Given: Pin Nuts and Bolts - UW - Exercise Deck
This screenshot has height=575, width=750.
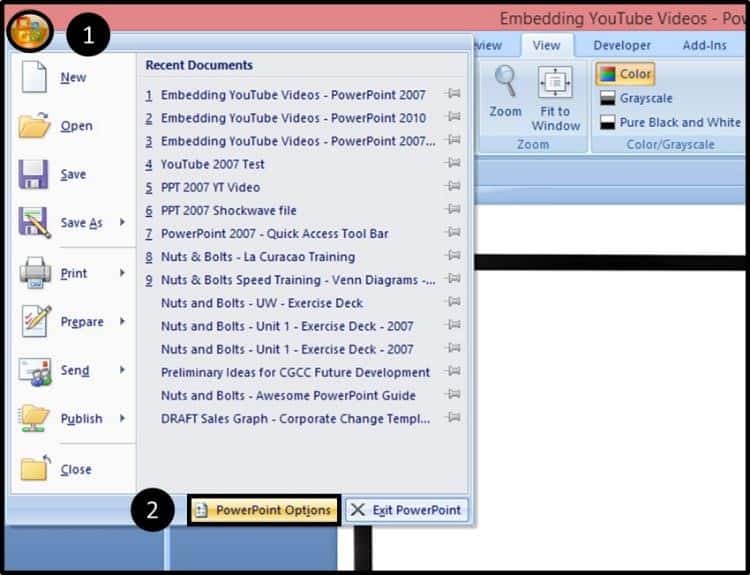Looking at the screenshot, I should click(452, 302).
